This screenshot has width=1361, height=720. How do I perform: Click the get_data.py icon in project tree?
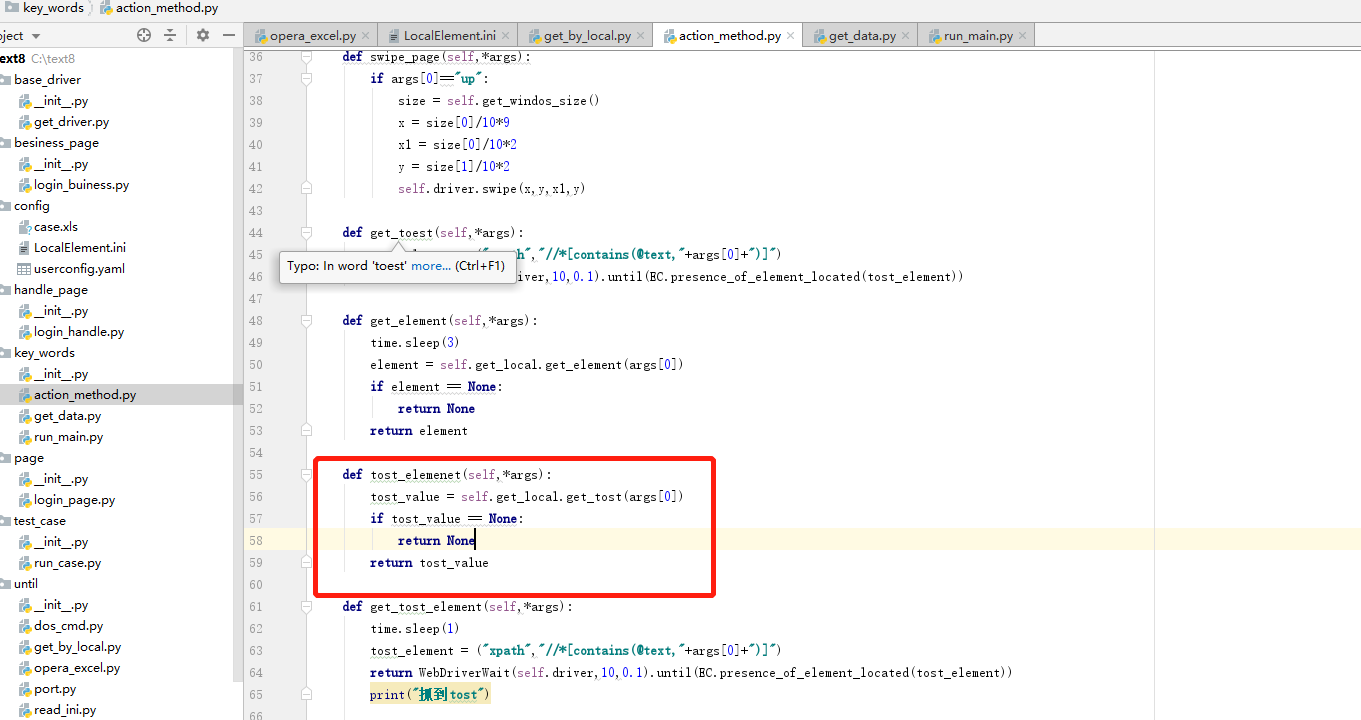[25, 416]
